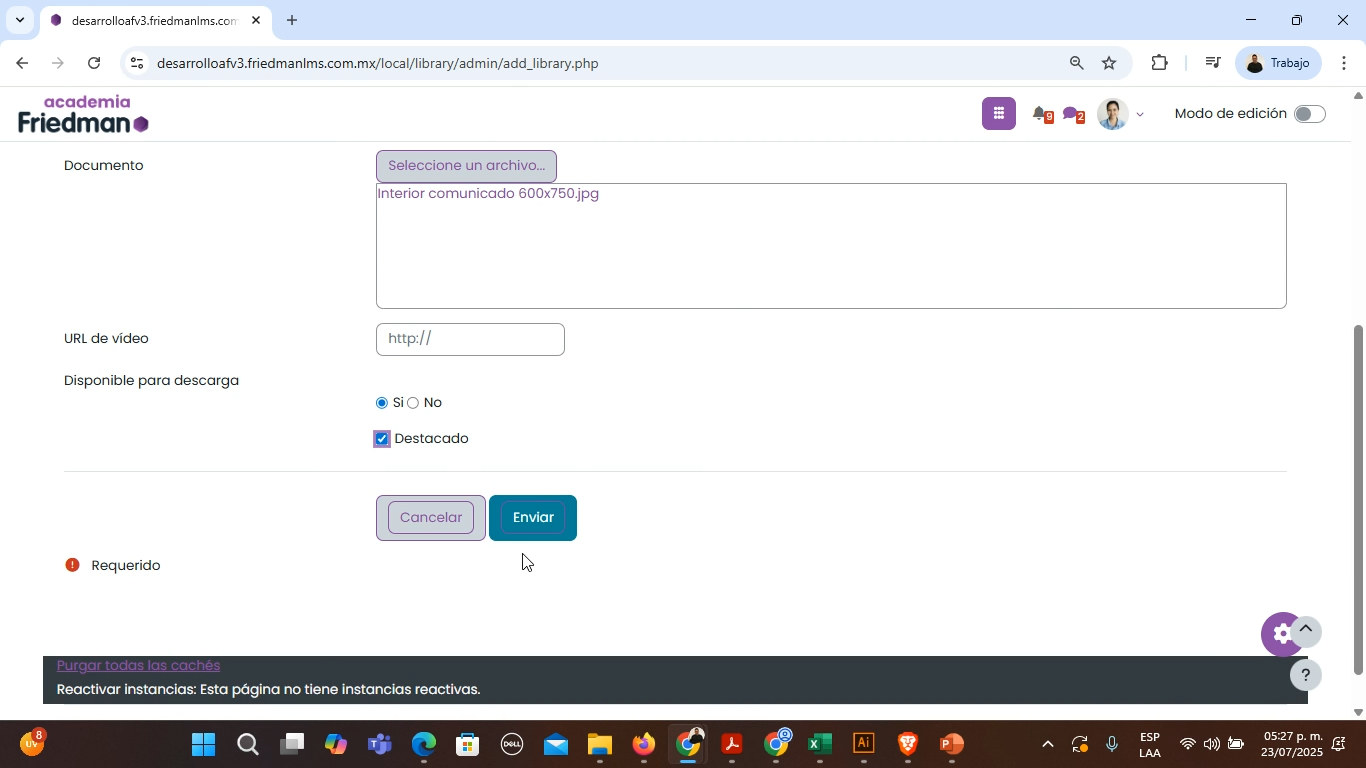Click Seleccione un archivo button
This screenshot has width=1366, height=768.
[466, 166]
